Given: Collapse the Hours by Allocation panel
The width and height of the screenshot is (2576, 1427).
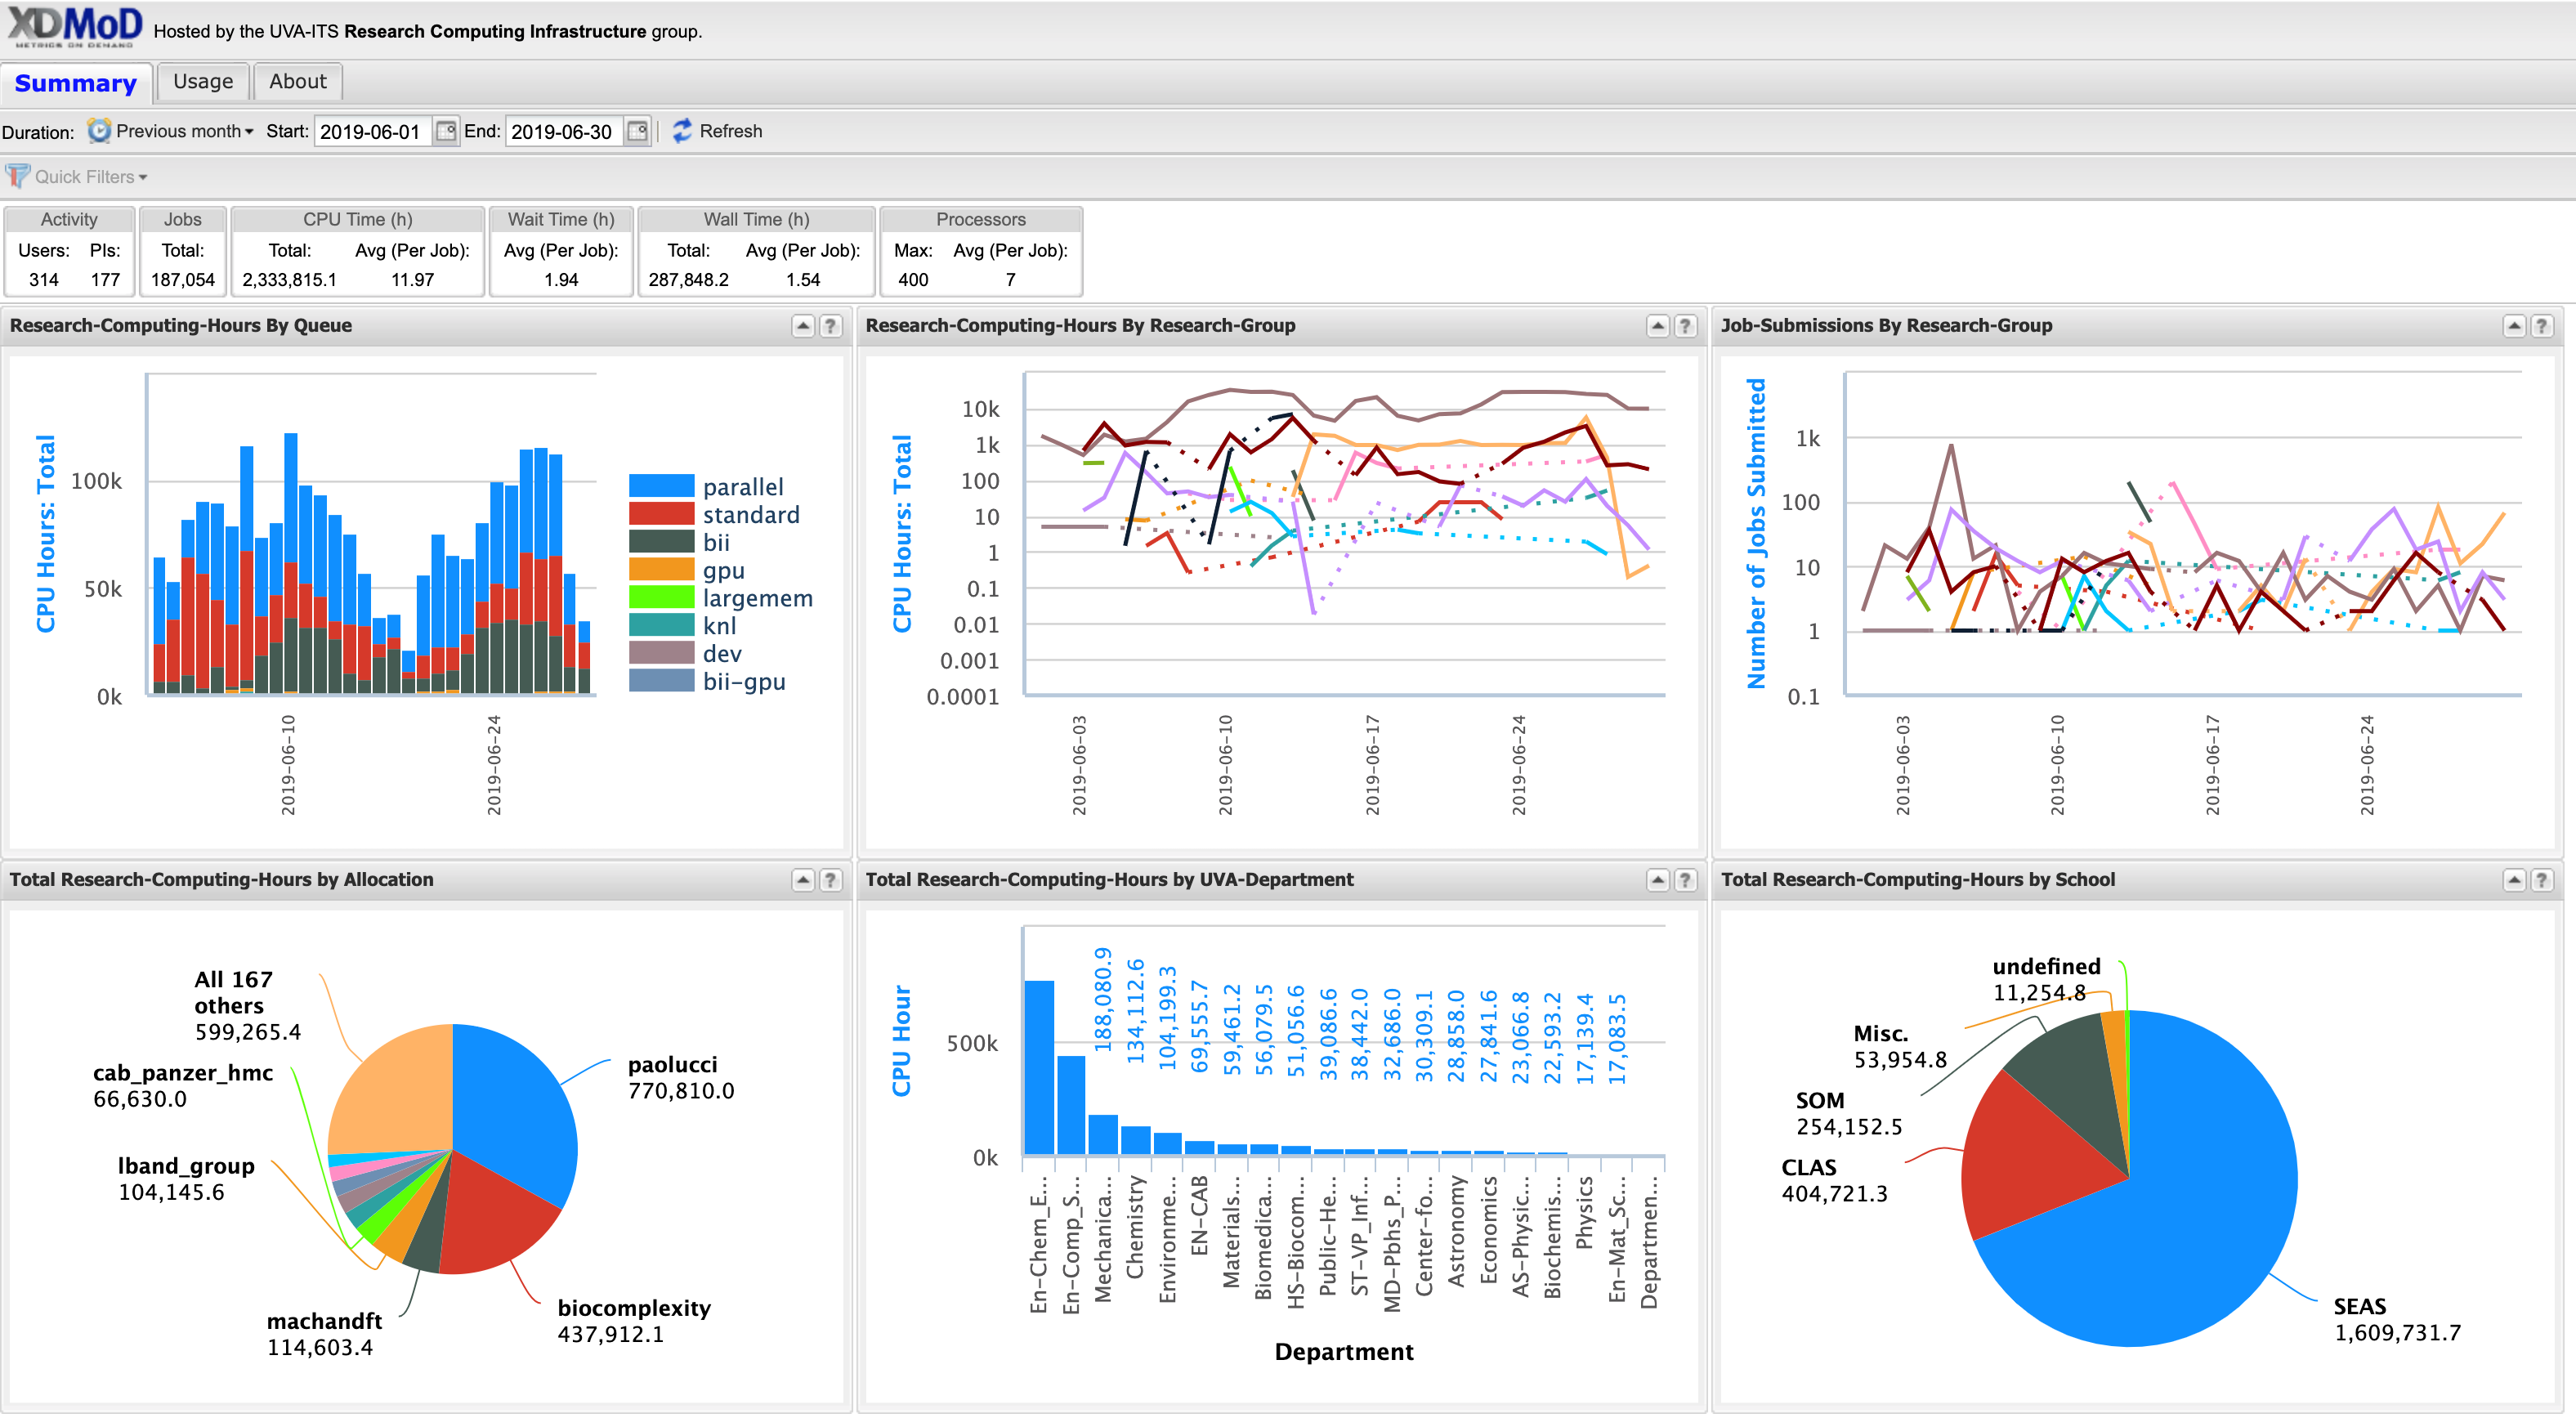Looking at the screenshot, I should tap(802, 880).
